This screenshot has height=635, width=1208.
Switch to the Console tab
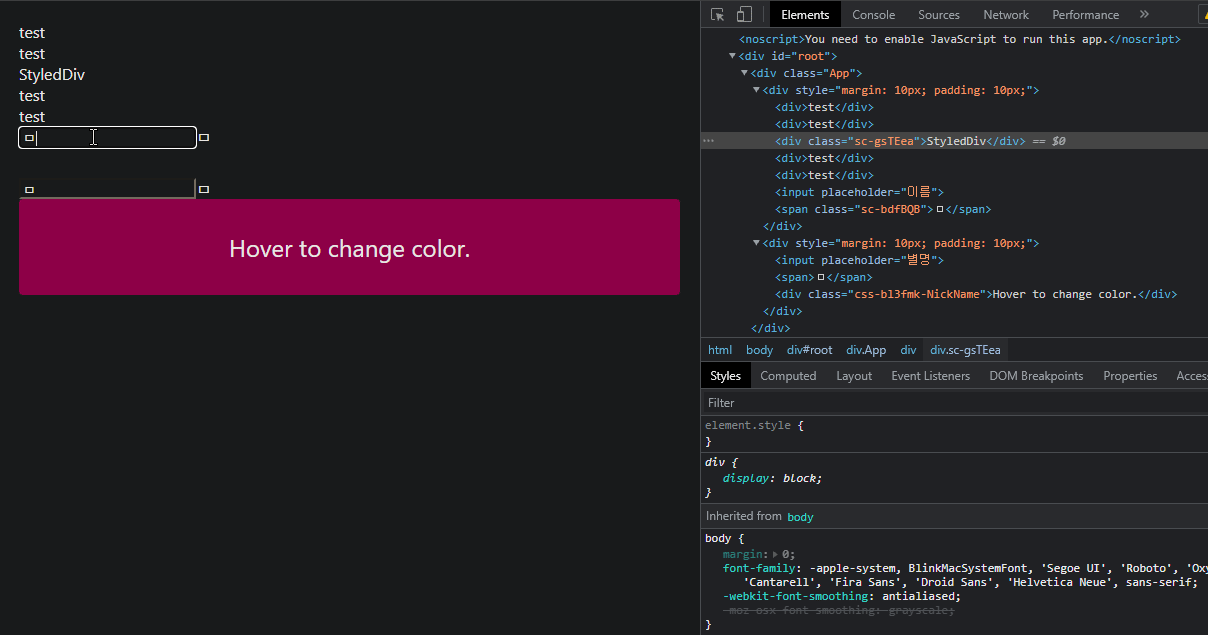point(873,14)
